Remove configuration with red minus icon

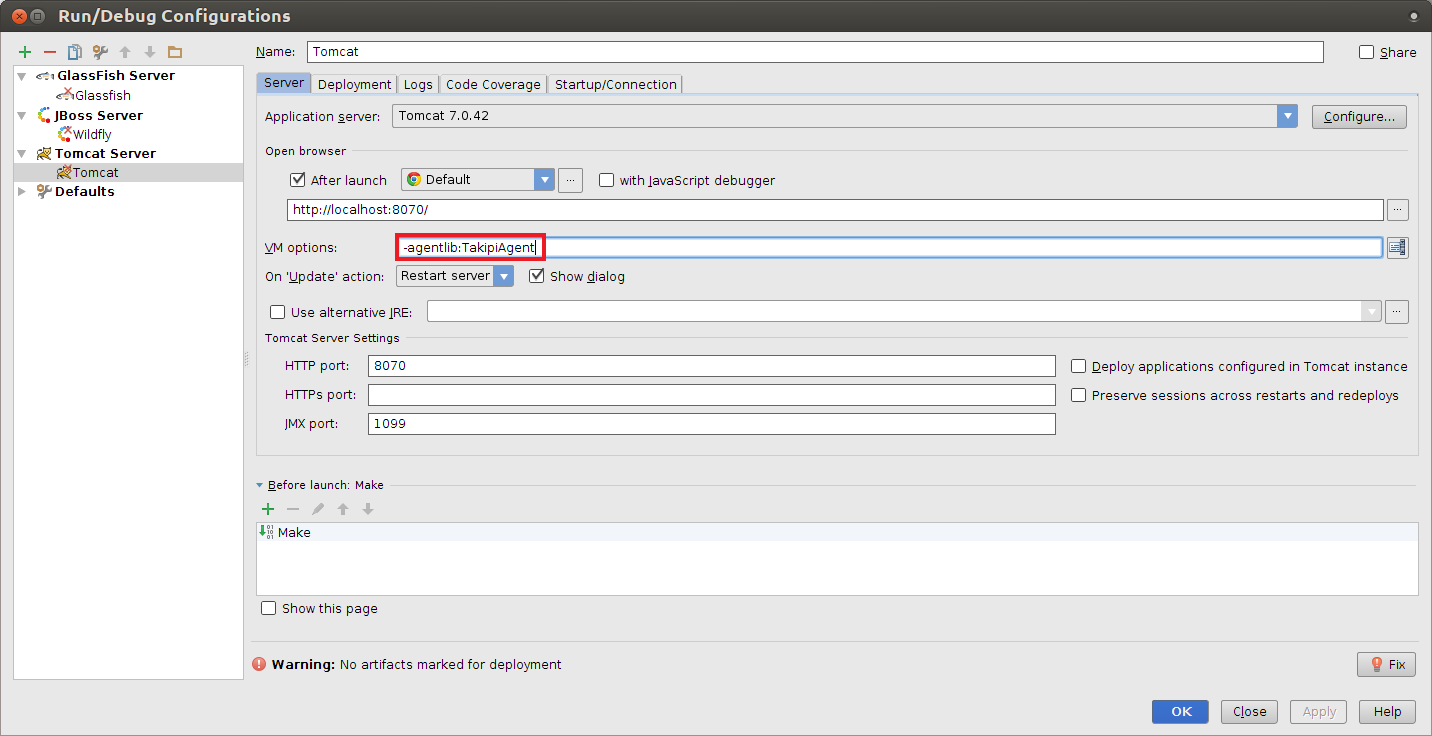tap(50, 52)
